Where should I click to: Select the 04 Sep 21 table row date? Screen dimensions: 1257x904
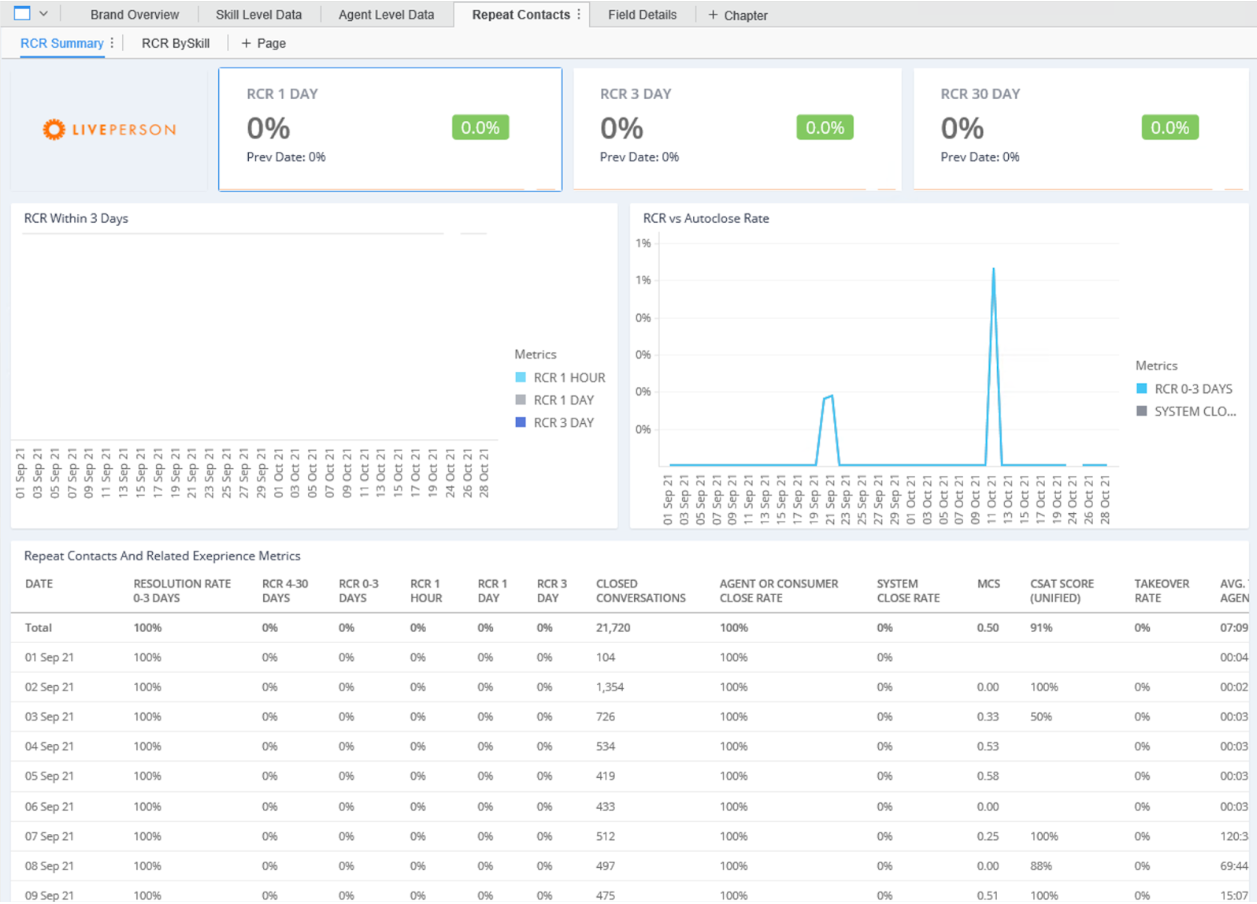(49, 747)
